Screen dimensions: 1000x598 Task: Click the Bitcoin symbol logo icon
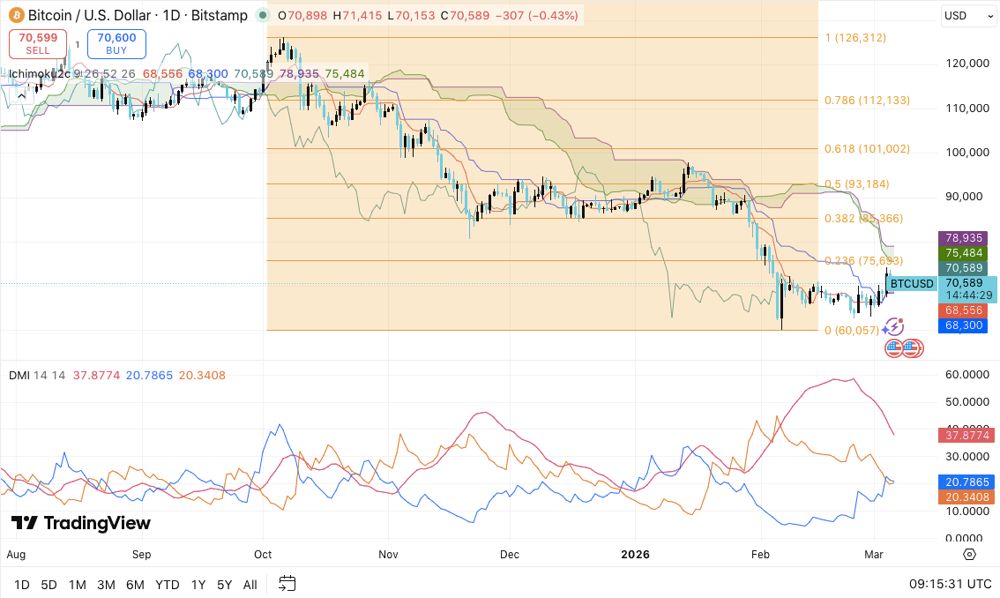pos(13,16)
